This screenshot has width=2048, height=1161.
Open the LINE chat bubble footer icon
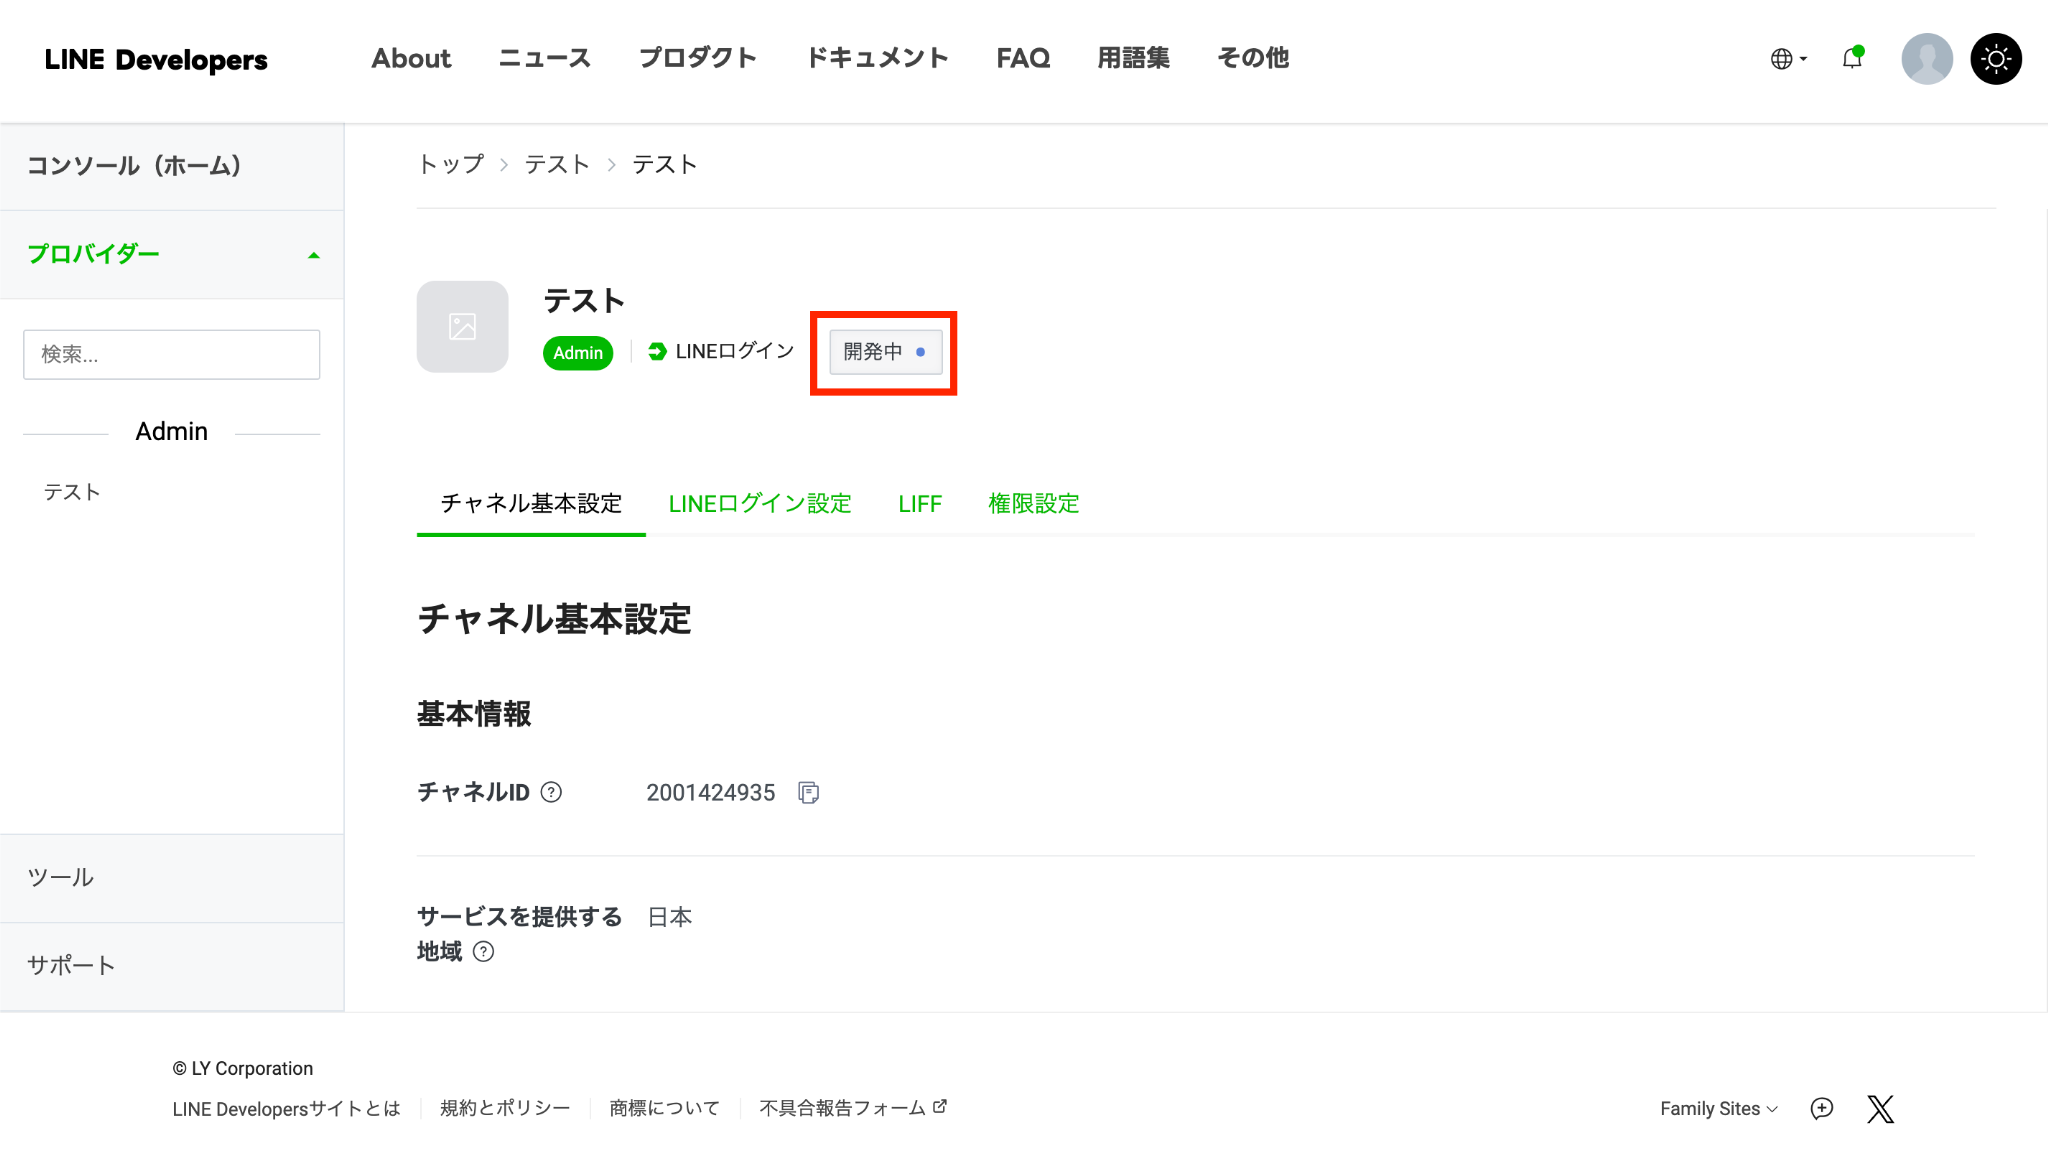(x=1822, y=1109)
